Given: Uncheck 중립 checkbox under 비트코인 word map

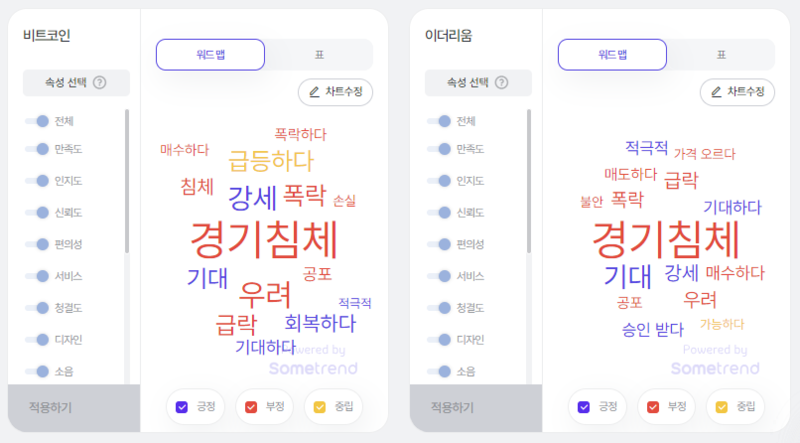Looking at the screenshot, I should tap(319, 407).
